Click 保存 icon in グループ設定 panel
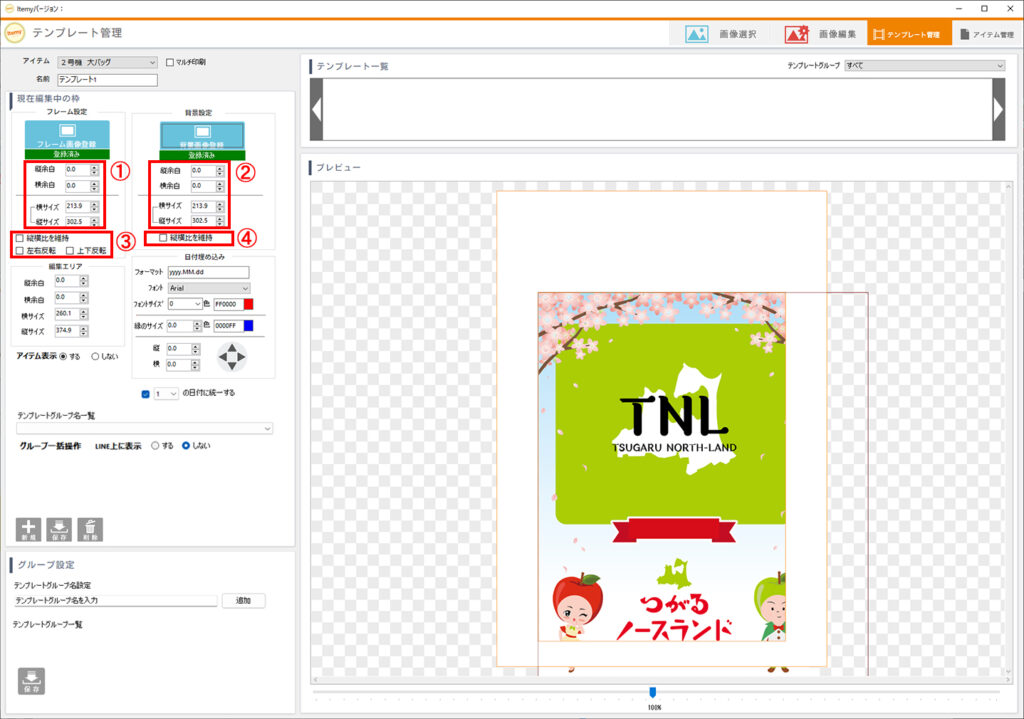Image resolution: width=1024 pixels, height=719 pixels. [31, 680]
